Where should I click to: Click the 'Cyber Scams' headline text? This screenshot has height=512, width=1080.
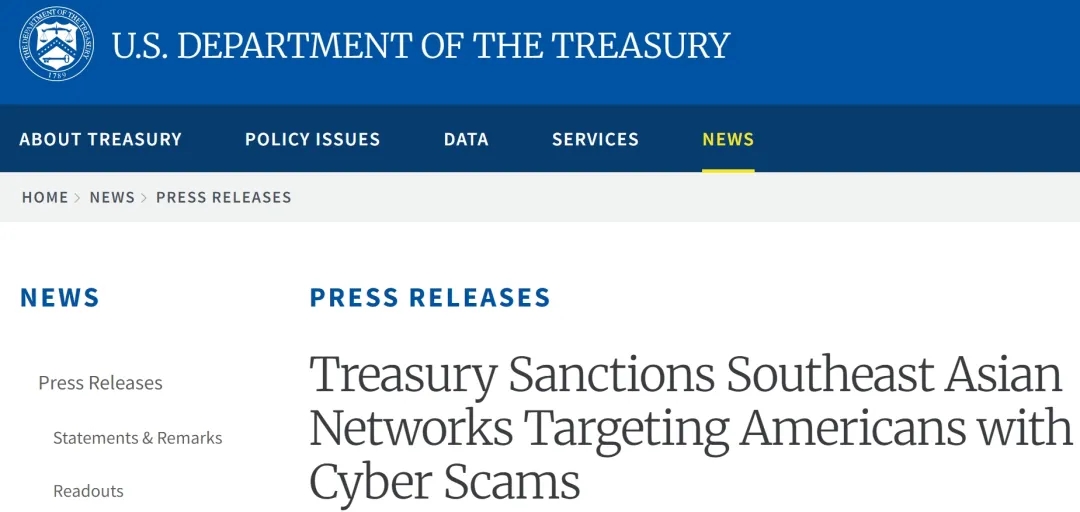[x=445, y=481]
